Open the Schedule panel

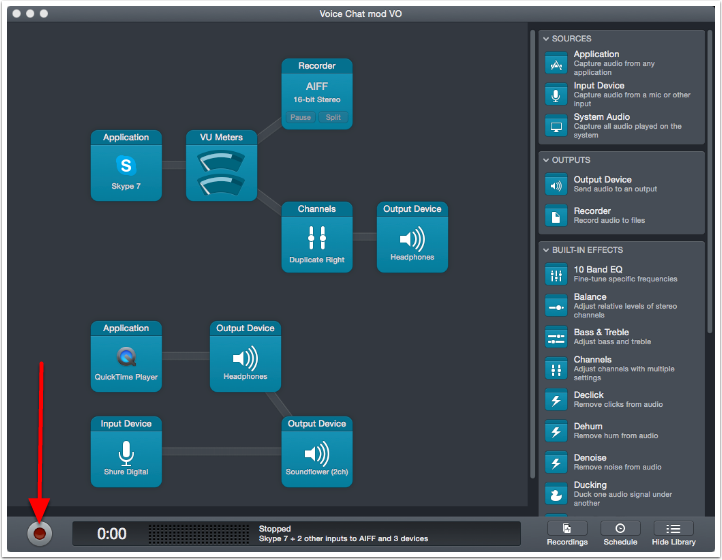pos(620,533)
